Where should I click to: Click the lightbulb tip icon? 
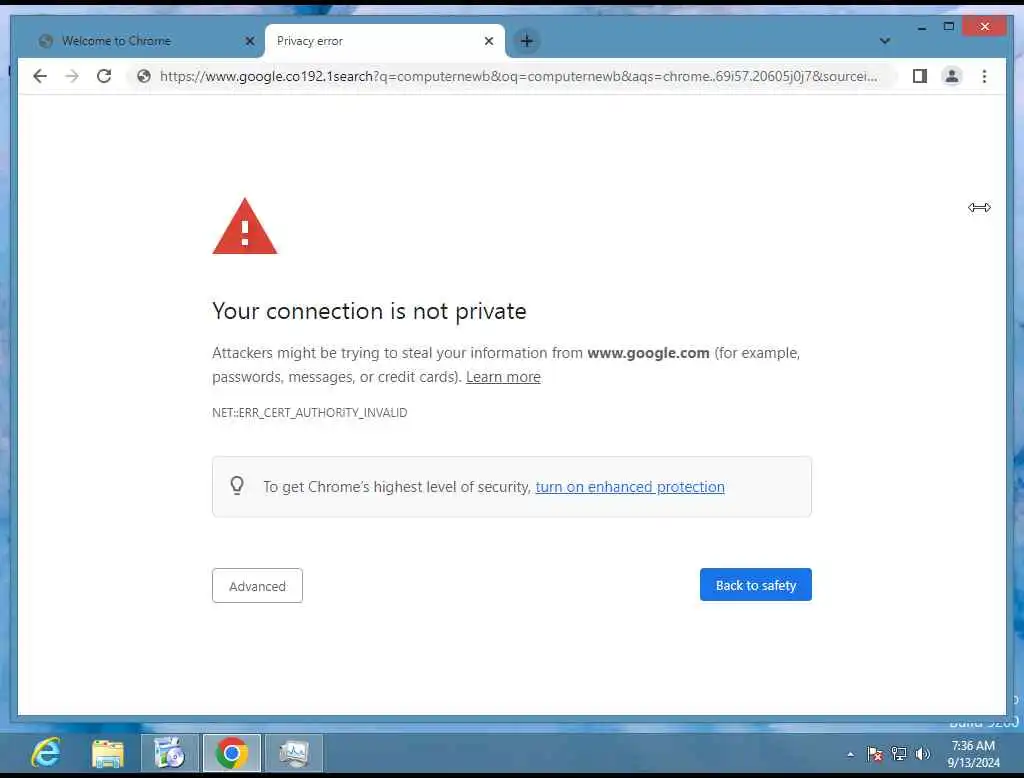(x=237, y=486)
